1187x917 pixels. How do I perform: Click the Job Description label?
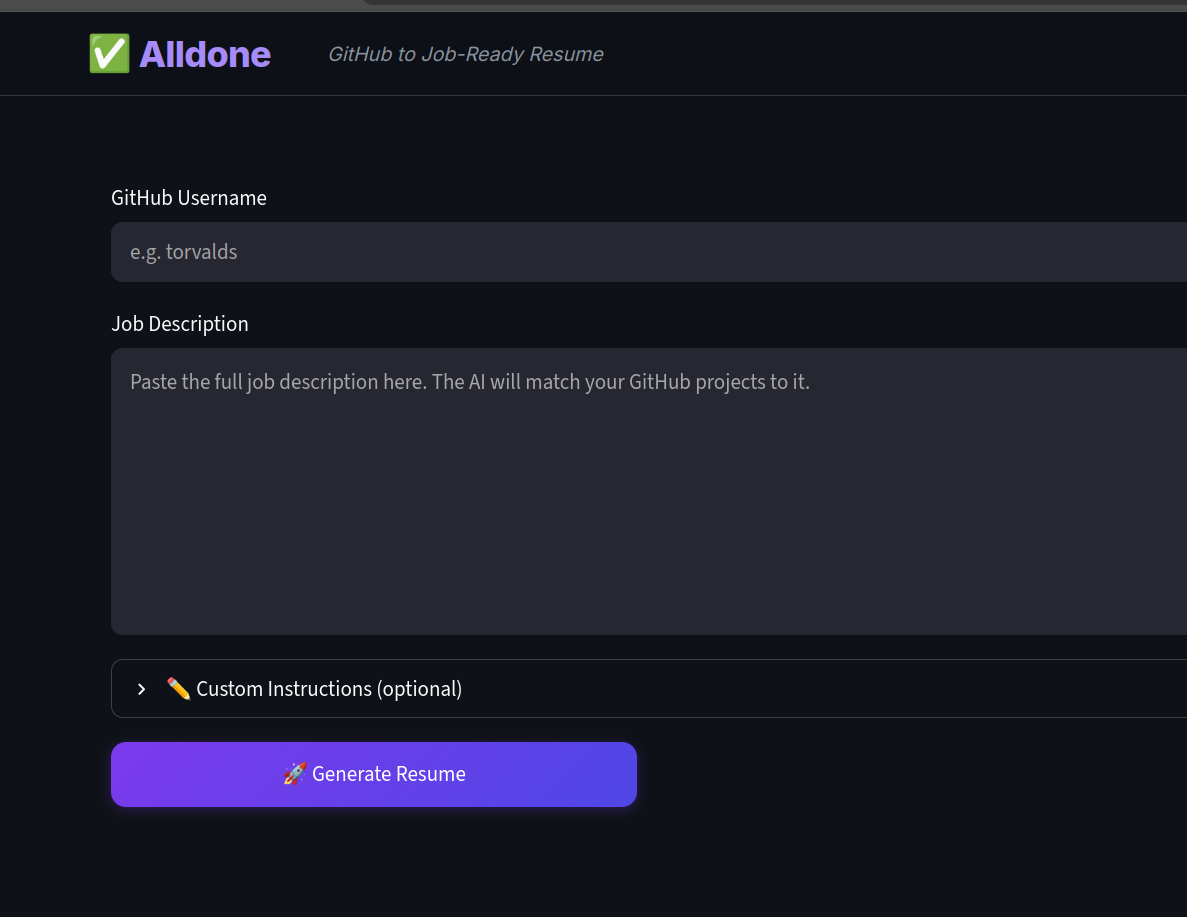(x=179, y=324)
